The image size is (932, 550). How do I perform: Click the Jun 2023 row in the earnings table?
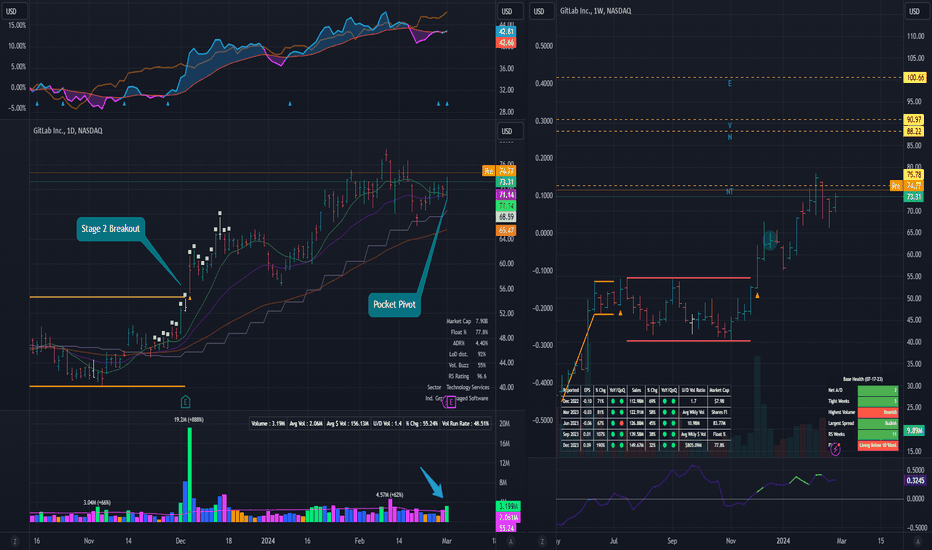pyautogui.click(x=646, y=423)
